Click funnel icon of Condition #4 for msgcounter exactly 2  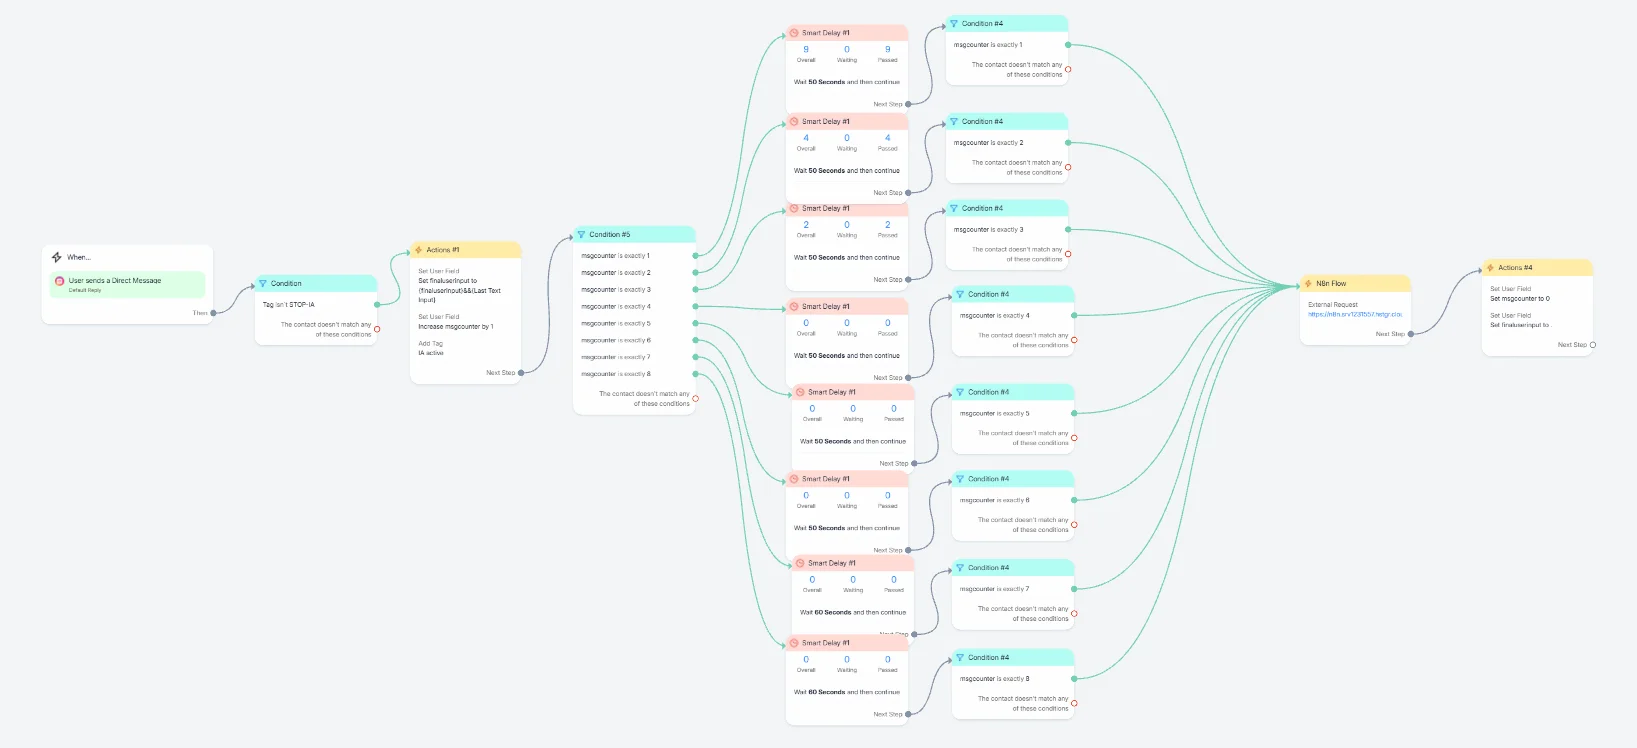coord(954,122)
